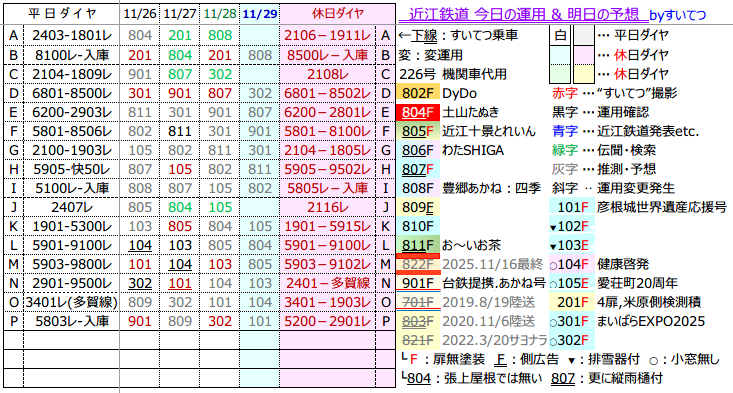Click the weekday cell 5903-9800レ

[72, 264]
